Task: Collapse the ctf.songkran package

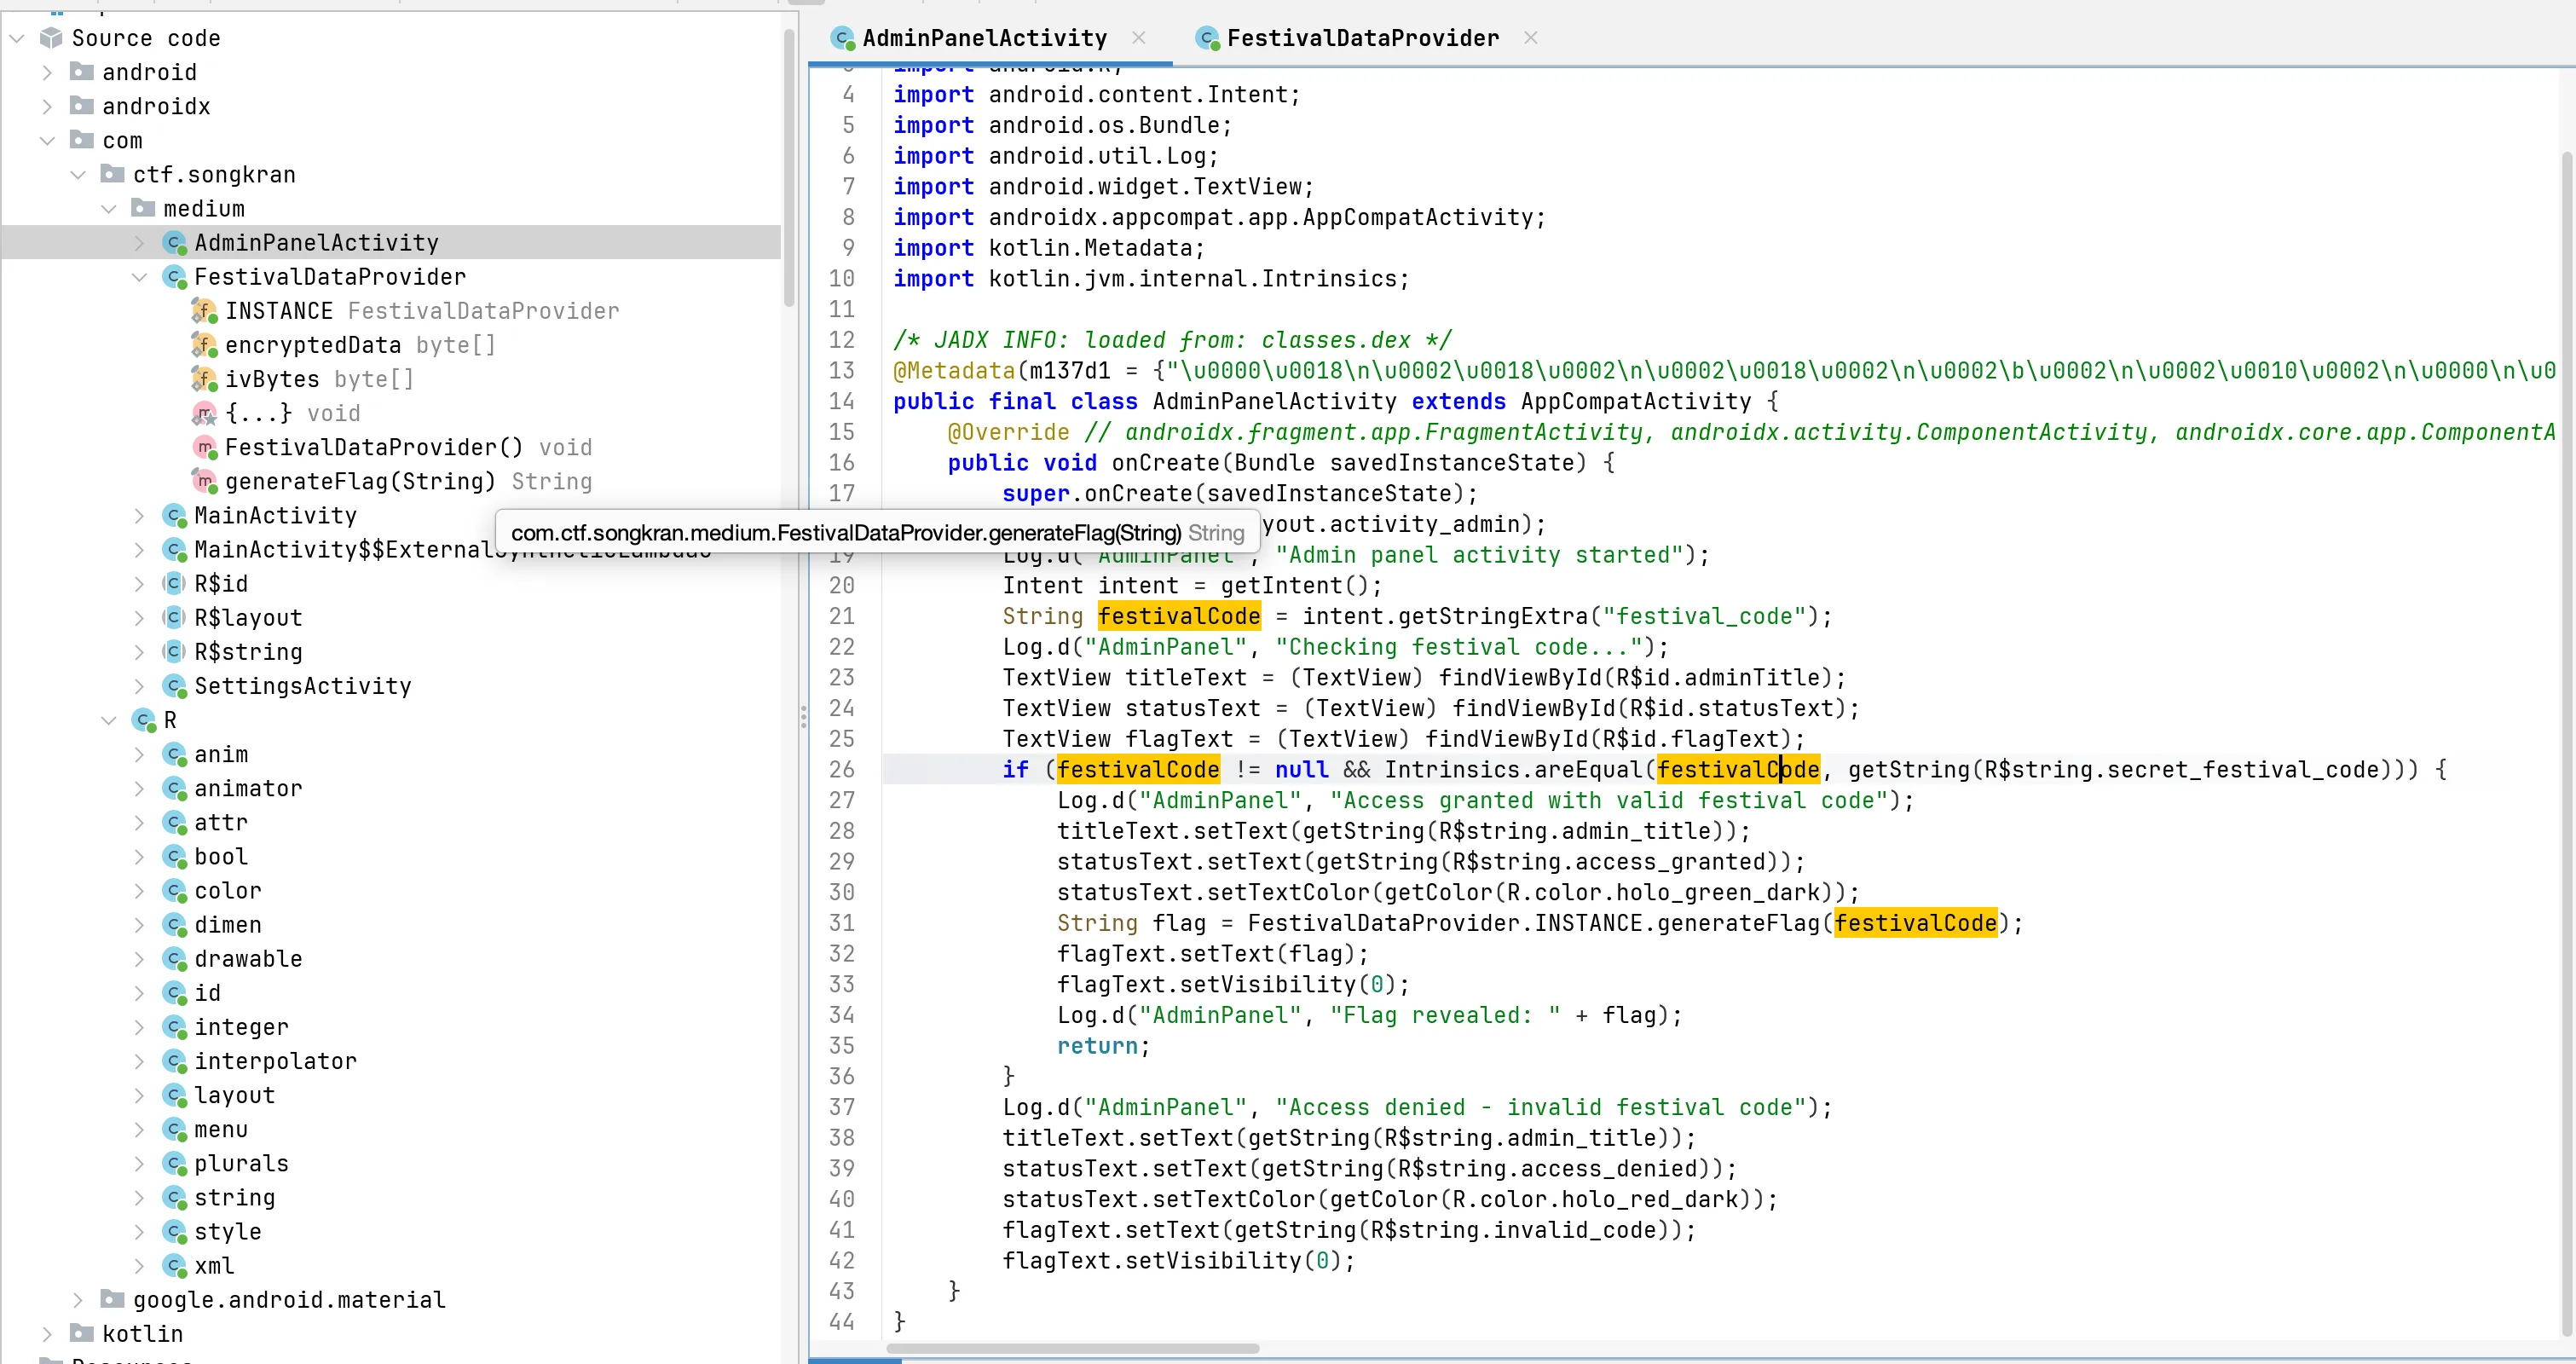Action: click(78, 174)
